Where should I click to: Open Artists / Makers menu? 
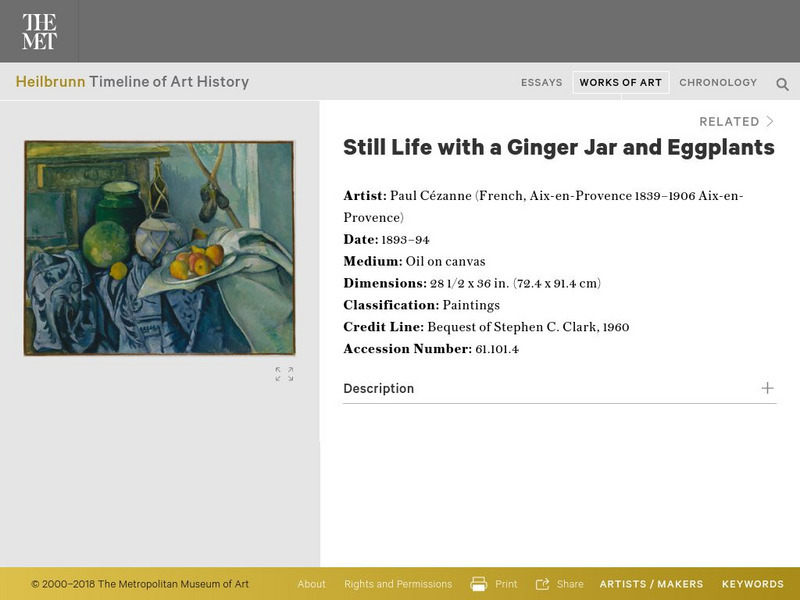point(651,584)
